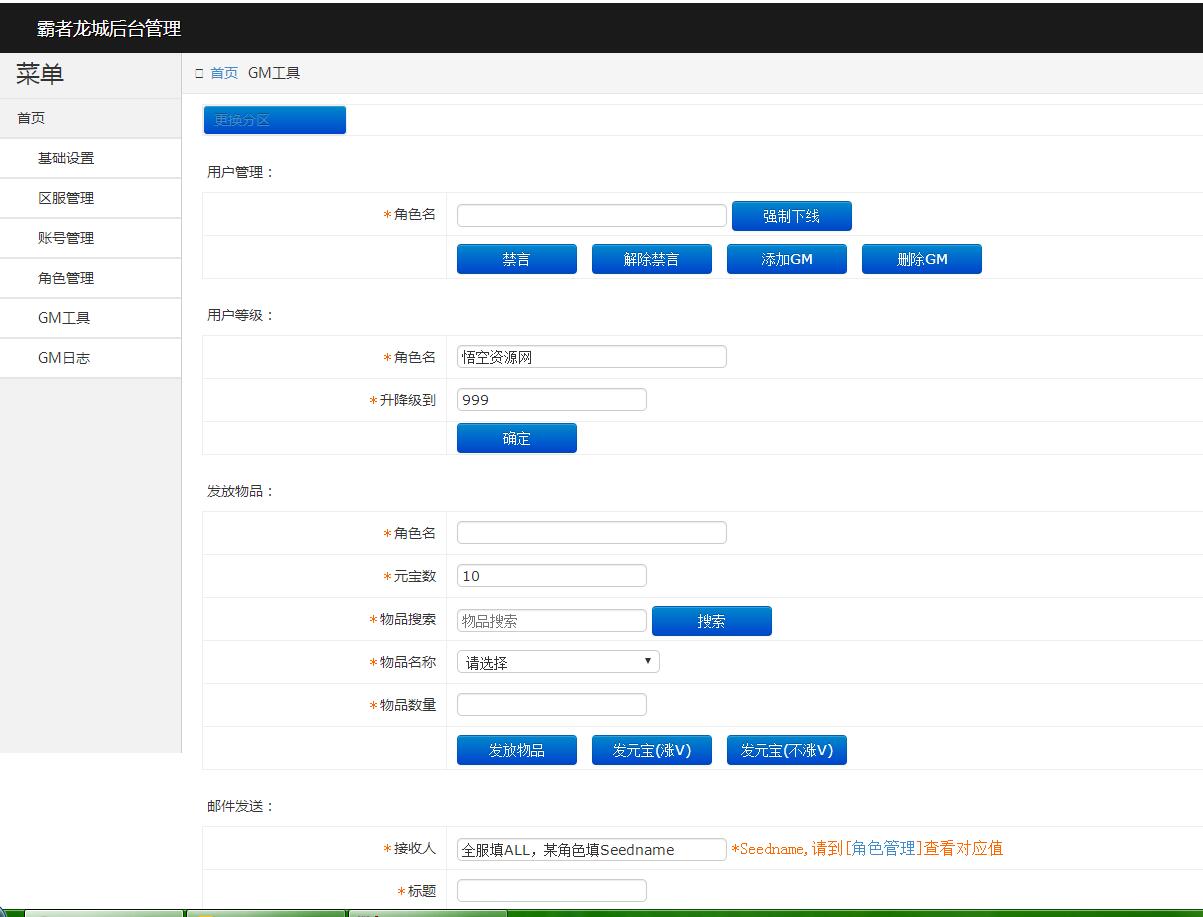Click the 发放物品 button
Image resolution: width=1203 pixels, height=917 pixels.
(516, 750)
